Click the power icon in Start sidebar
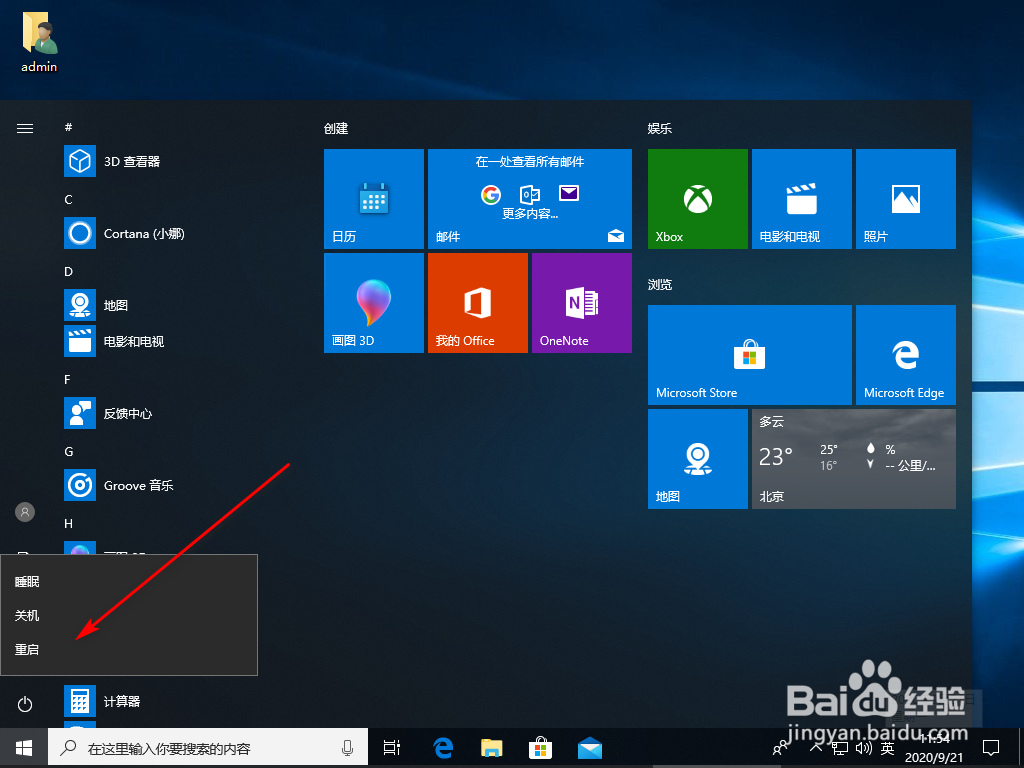This screenshot has height=768, width=1024. [25, 704]
